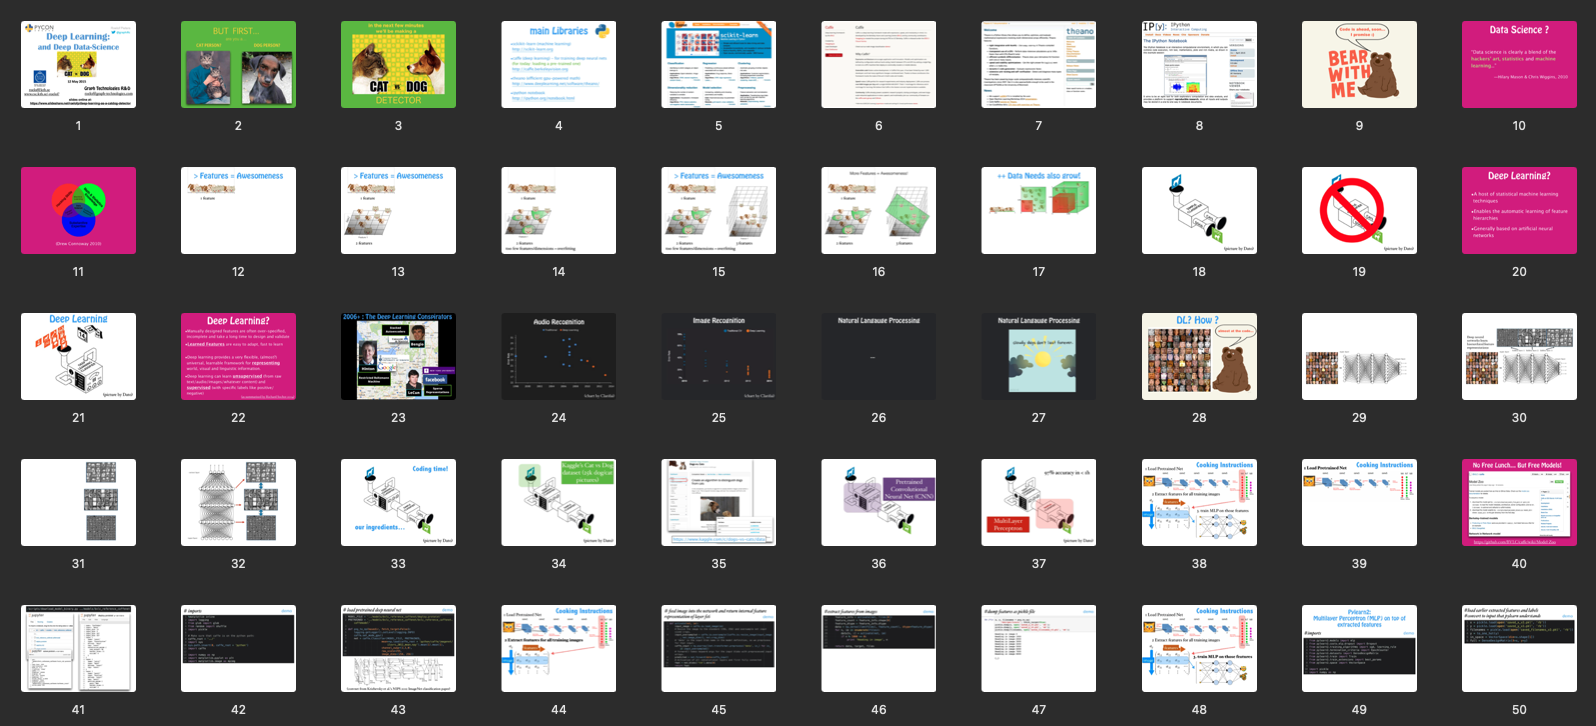Open Kaggle's Cat vs Dog slide 34

(x=558, y=502)
